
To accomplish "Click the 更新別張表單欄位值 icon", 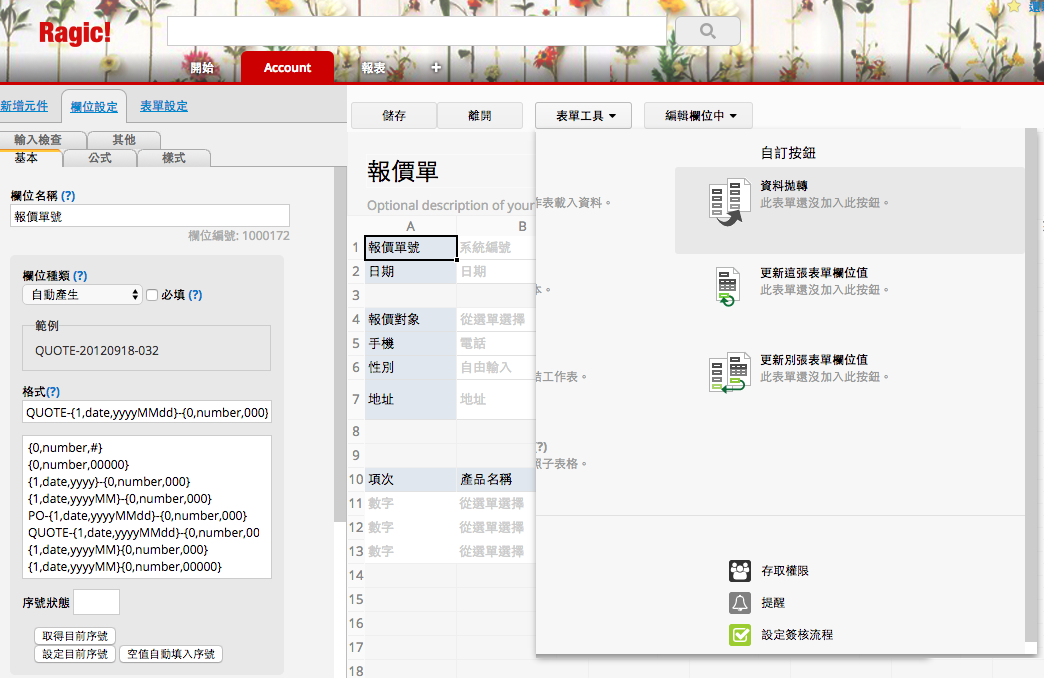I will pyautogui.click(x=729, y=374).
